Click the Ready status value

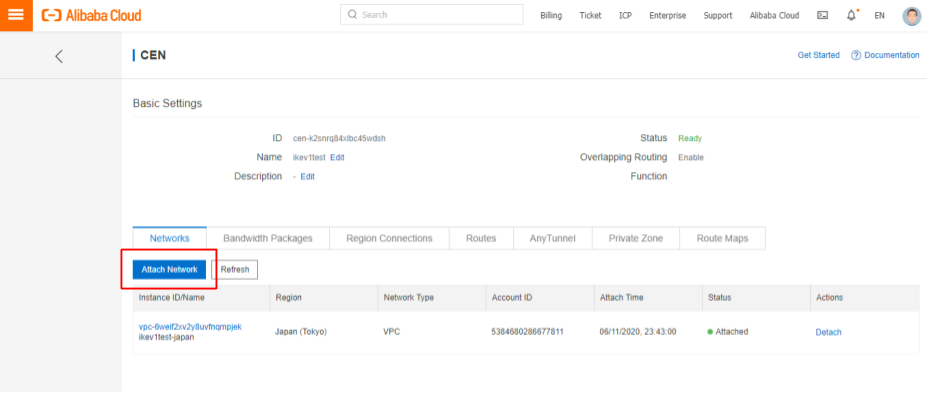690,139
